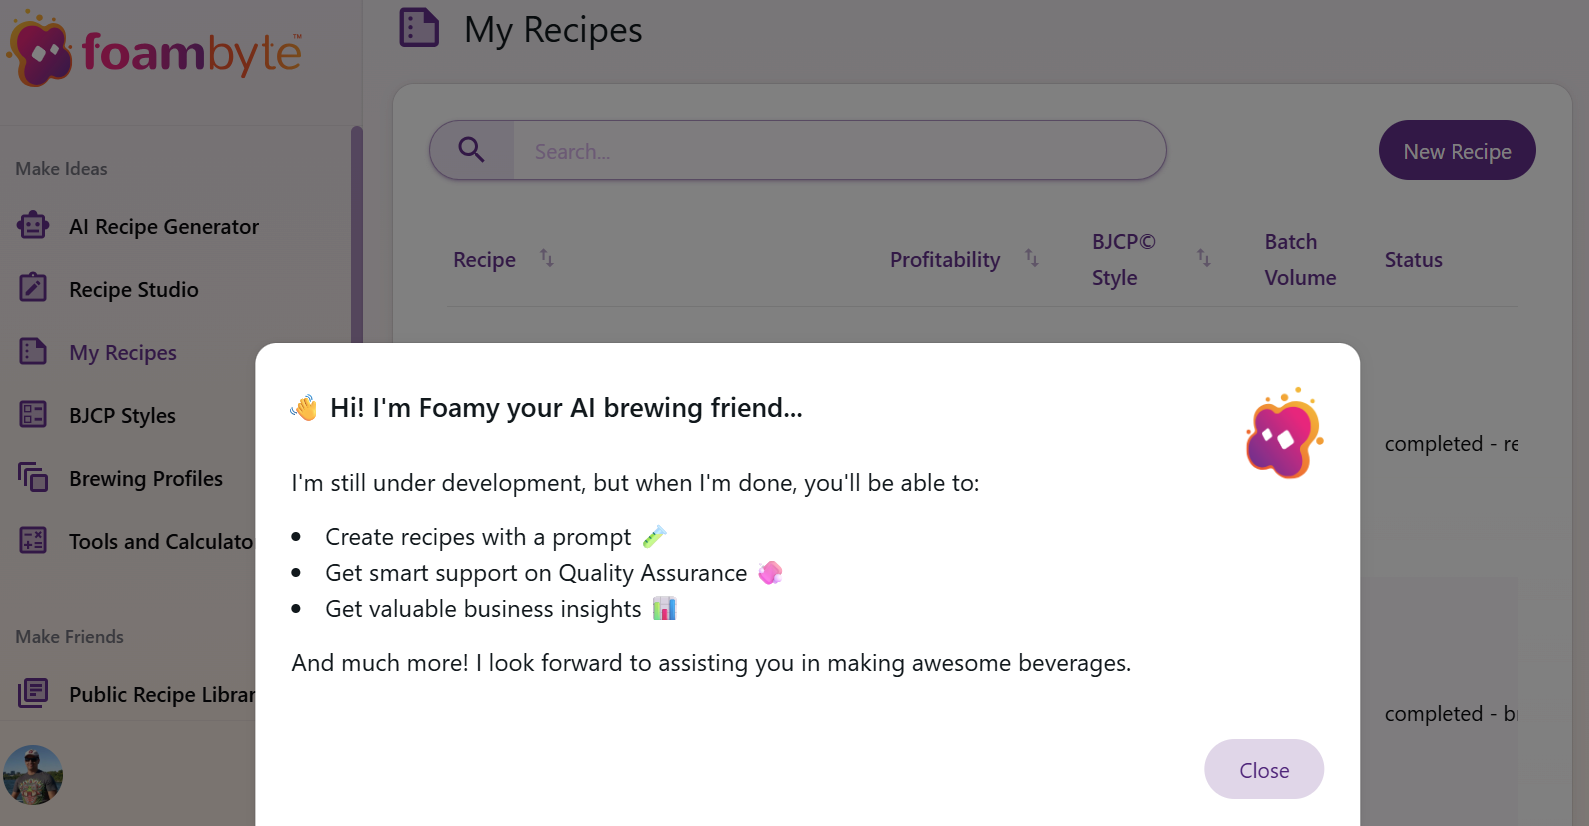Click the search magnifier icon
The width and height of the screenshot is (1589, 826).
[x=471, y=150]
